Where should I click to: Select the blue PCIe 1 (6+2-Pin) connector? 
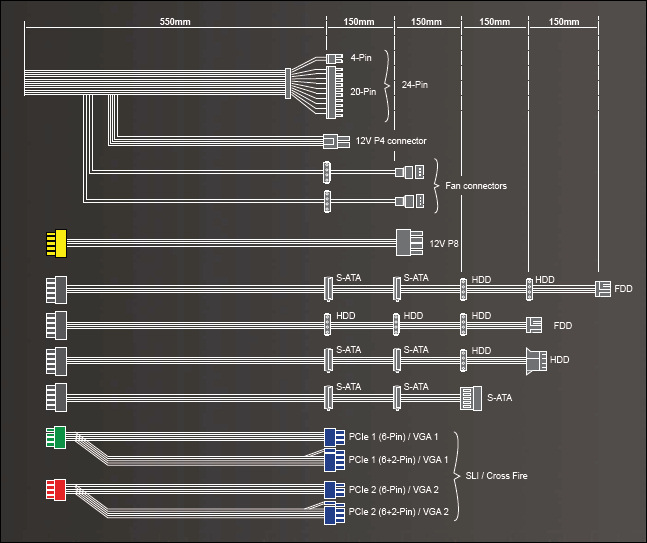coord(335,460)
